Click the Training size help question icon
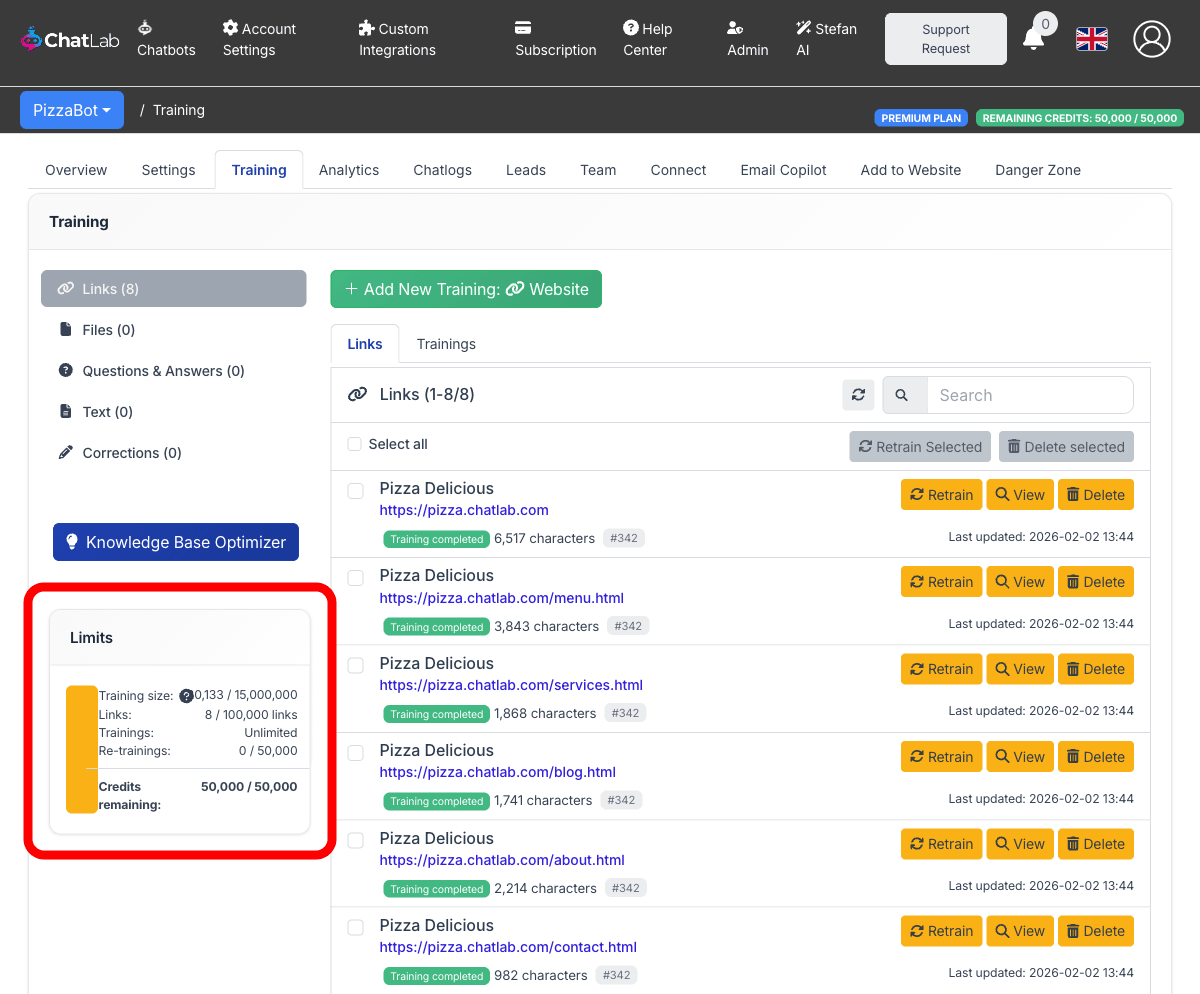Screen dimensions: 1200x994 (186, 696)
